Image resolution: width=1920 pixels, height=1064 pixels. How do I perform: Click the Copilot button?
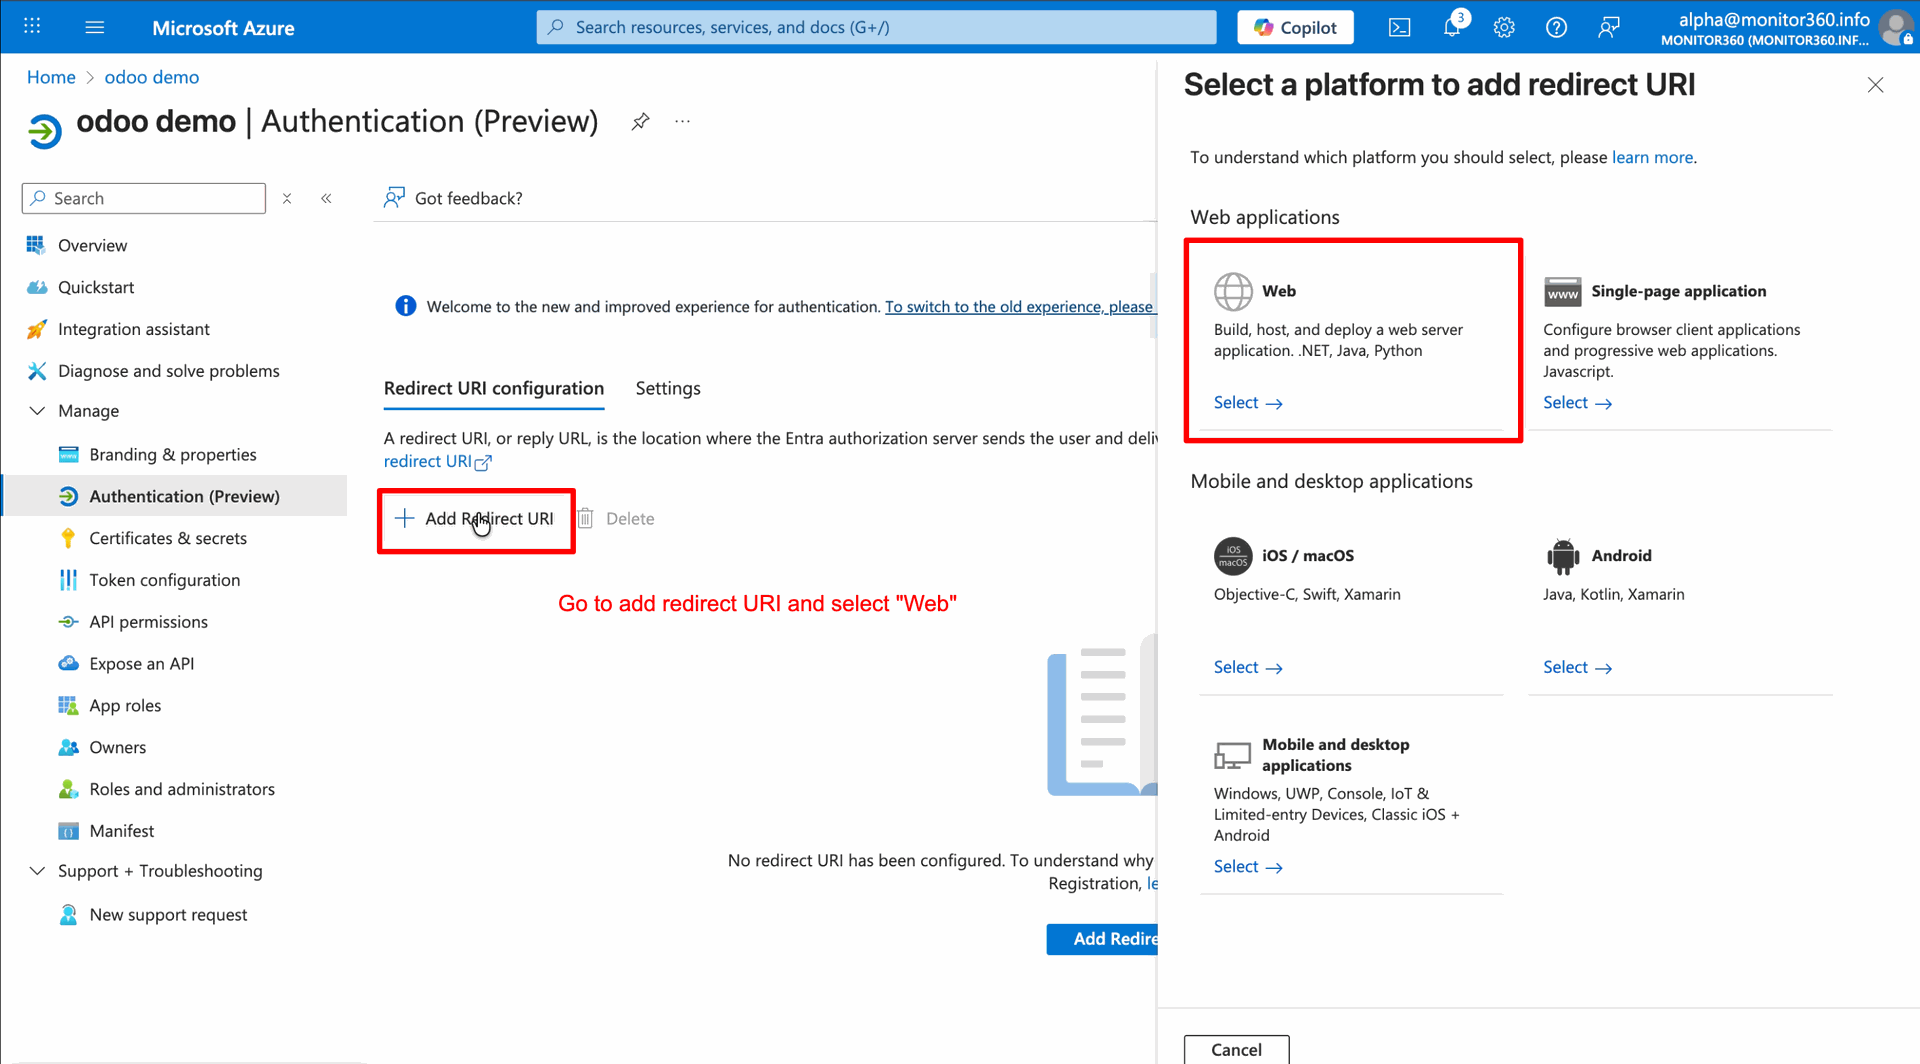[1295, 27]
